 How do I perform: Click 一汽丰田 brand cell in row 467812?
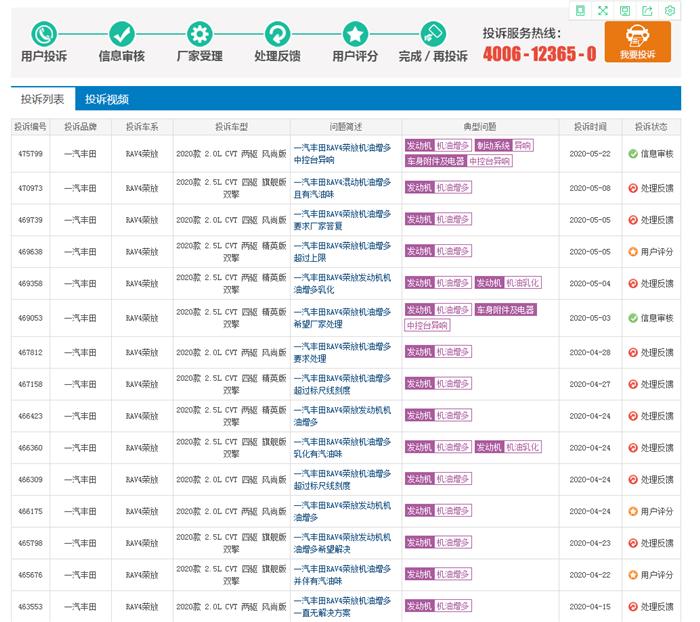point(80,353)
